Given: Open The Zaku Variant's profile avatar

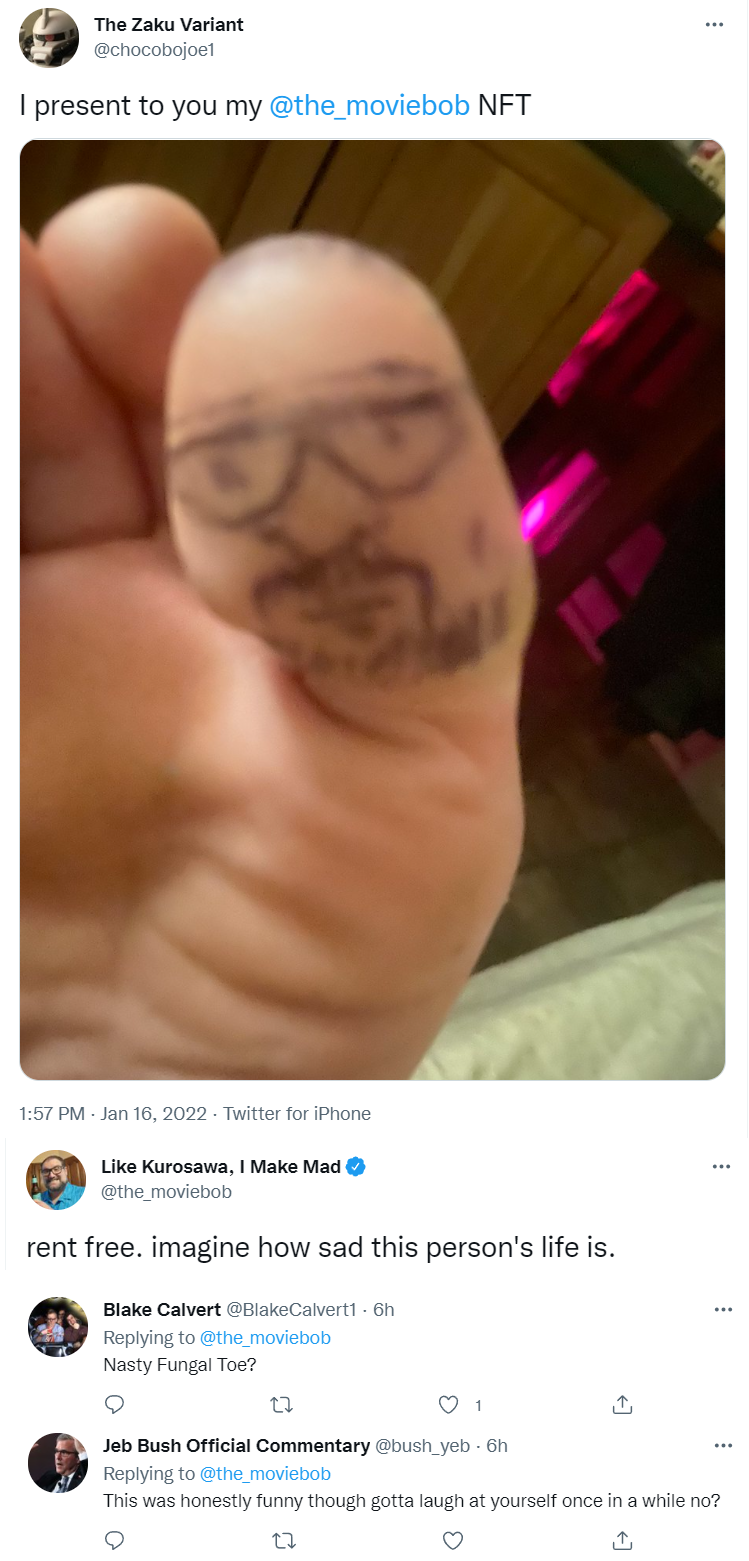Looking at the screenshot, I should coord(49,38).
